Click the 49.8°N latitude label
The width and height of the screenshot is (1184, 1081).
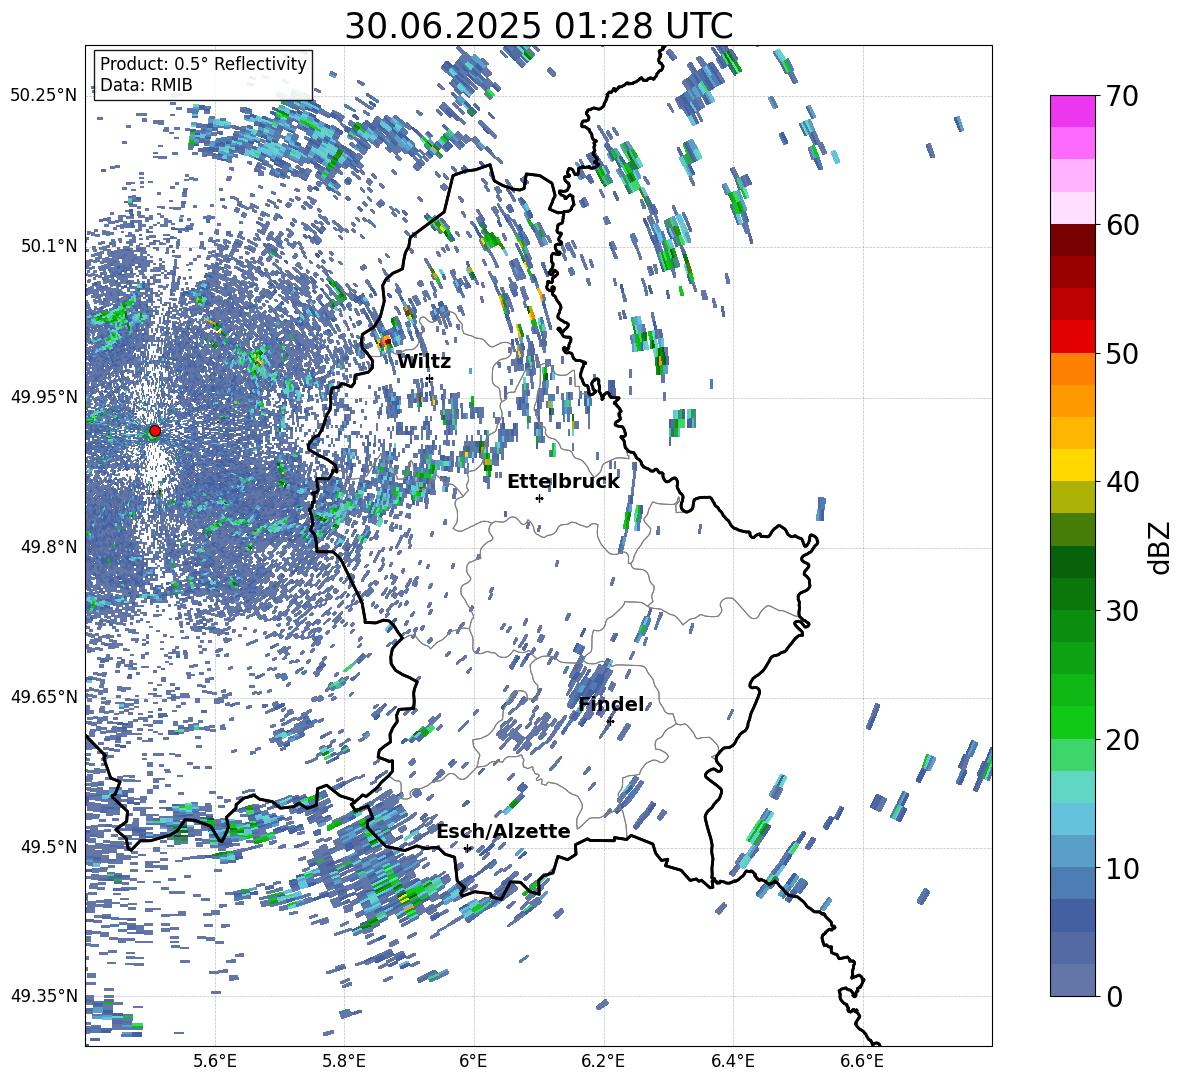[x=49, y=547]
